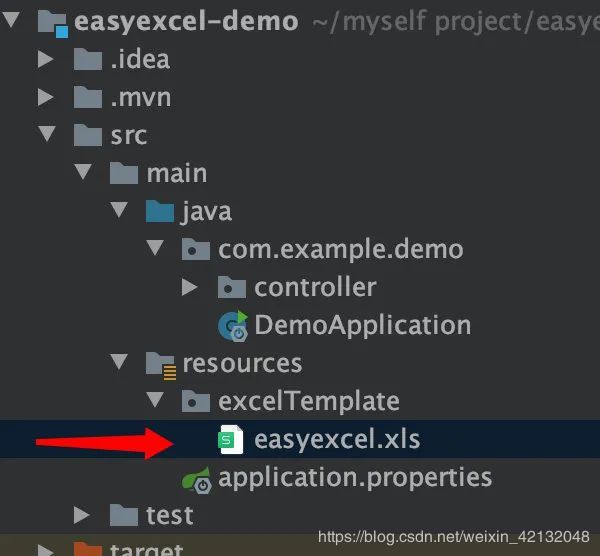Expand the controller package arrow
The height and width of the screenshot is (556, 600).
[190, 287]
